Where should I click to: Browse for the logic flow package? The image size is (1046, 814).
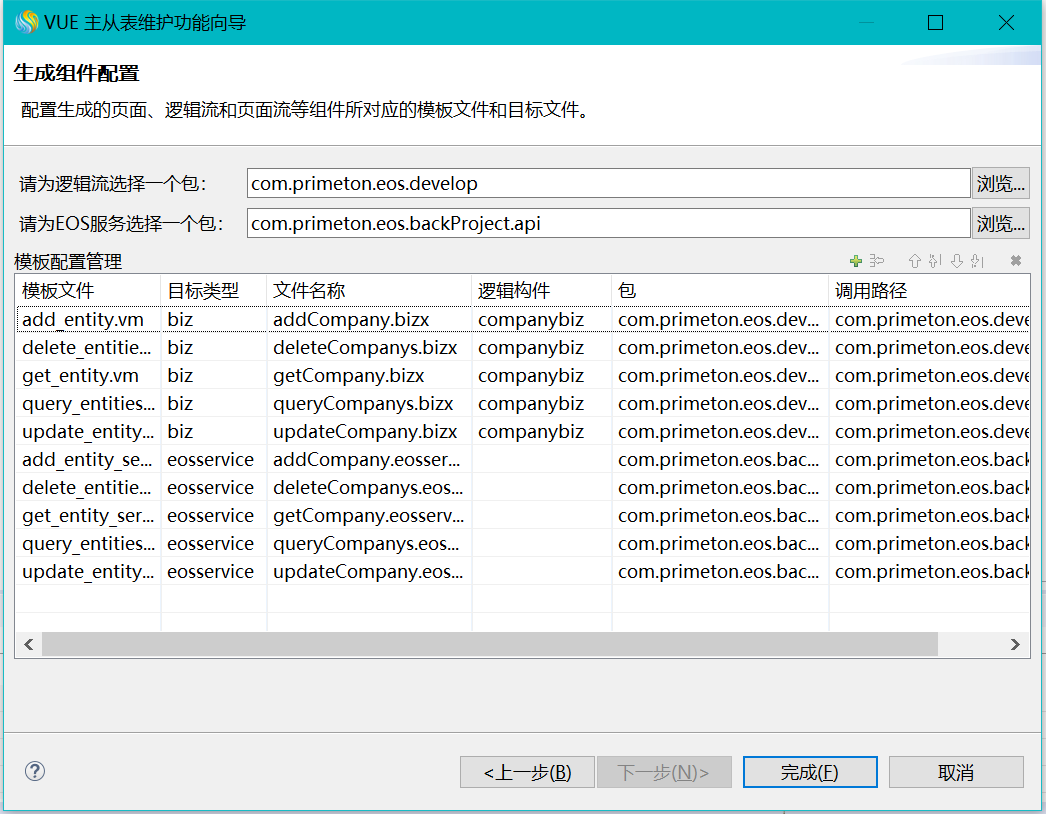click(1001, 183)
